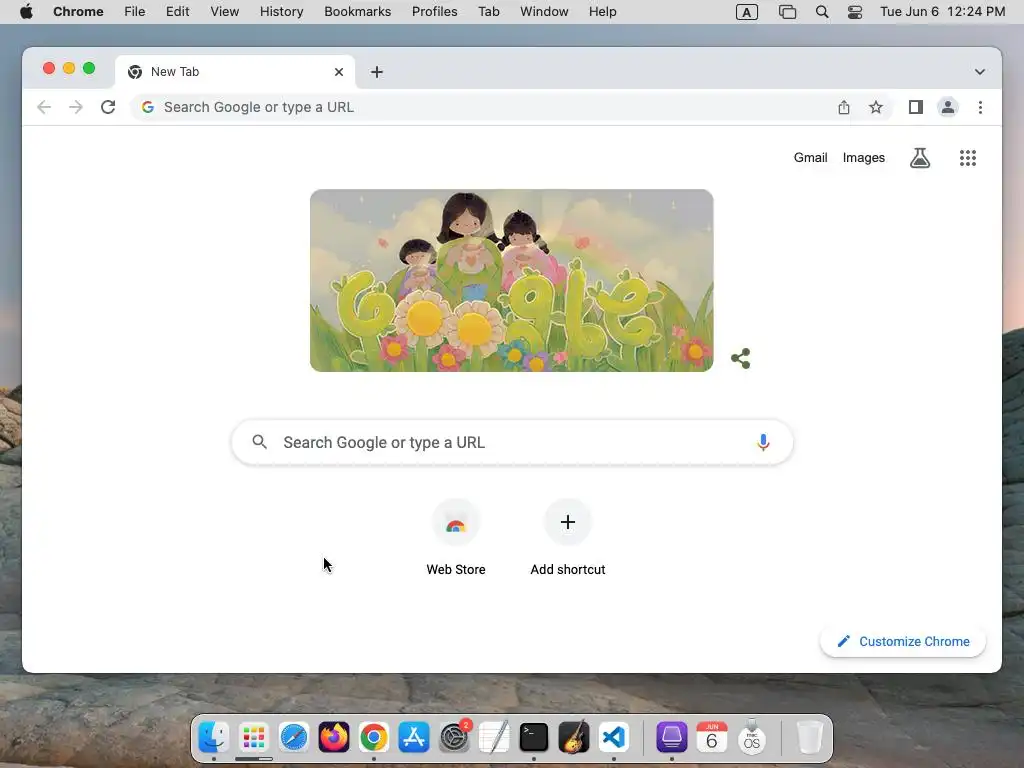Open the profile avatar menu
1024x768 pixels.
[948, 107]
